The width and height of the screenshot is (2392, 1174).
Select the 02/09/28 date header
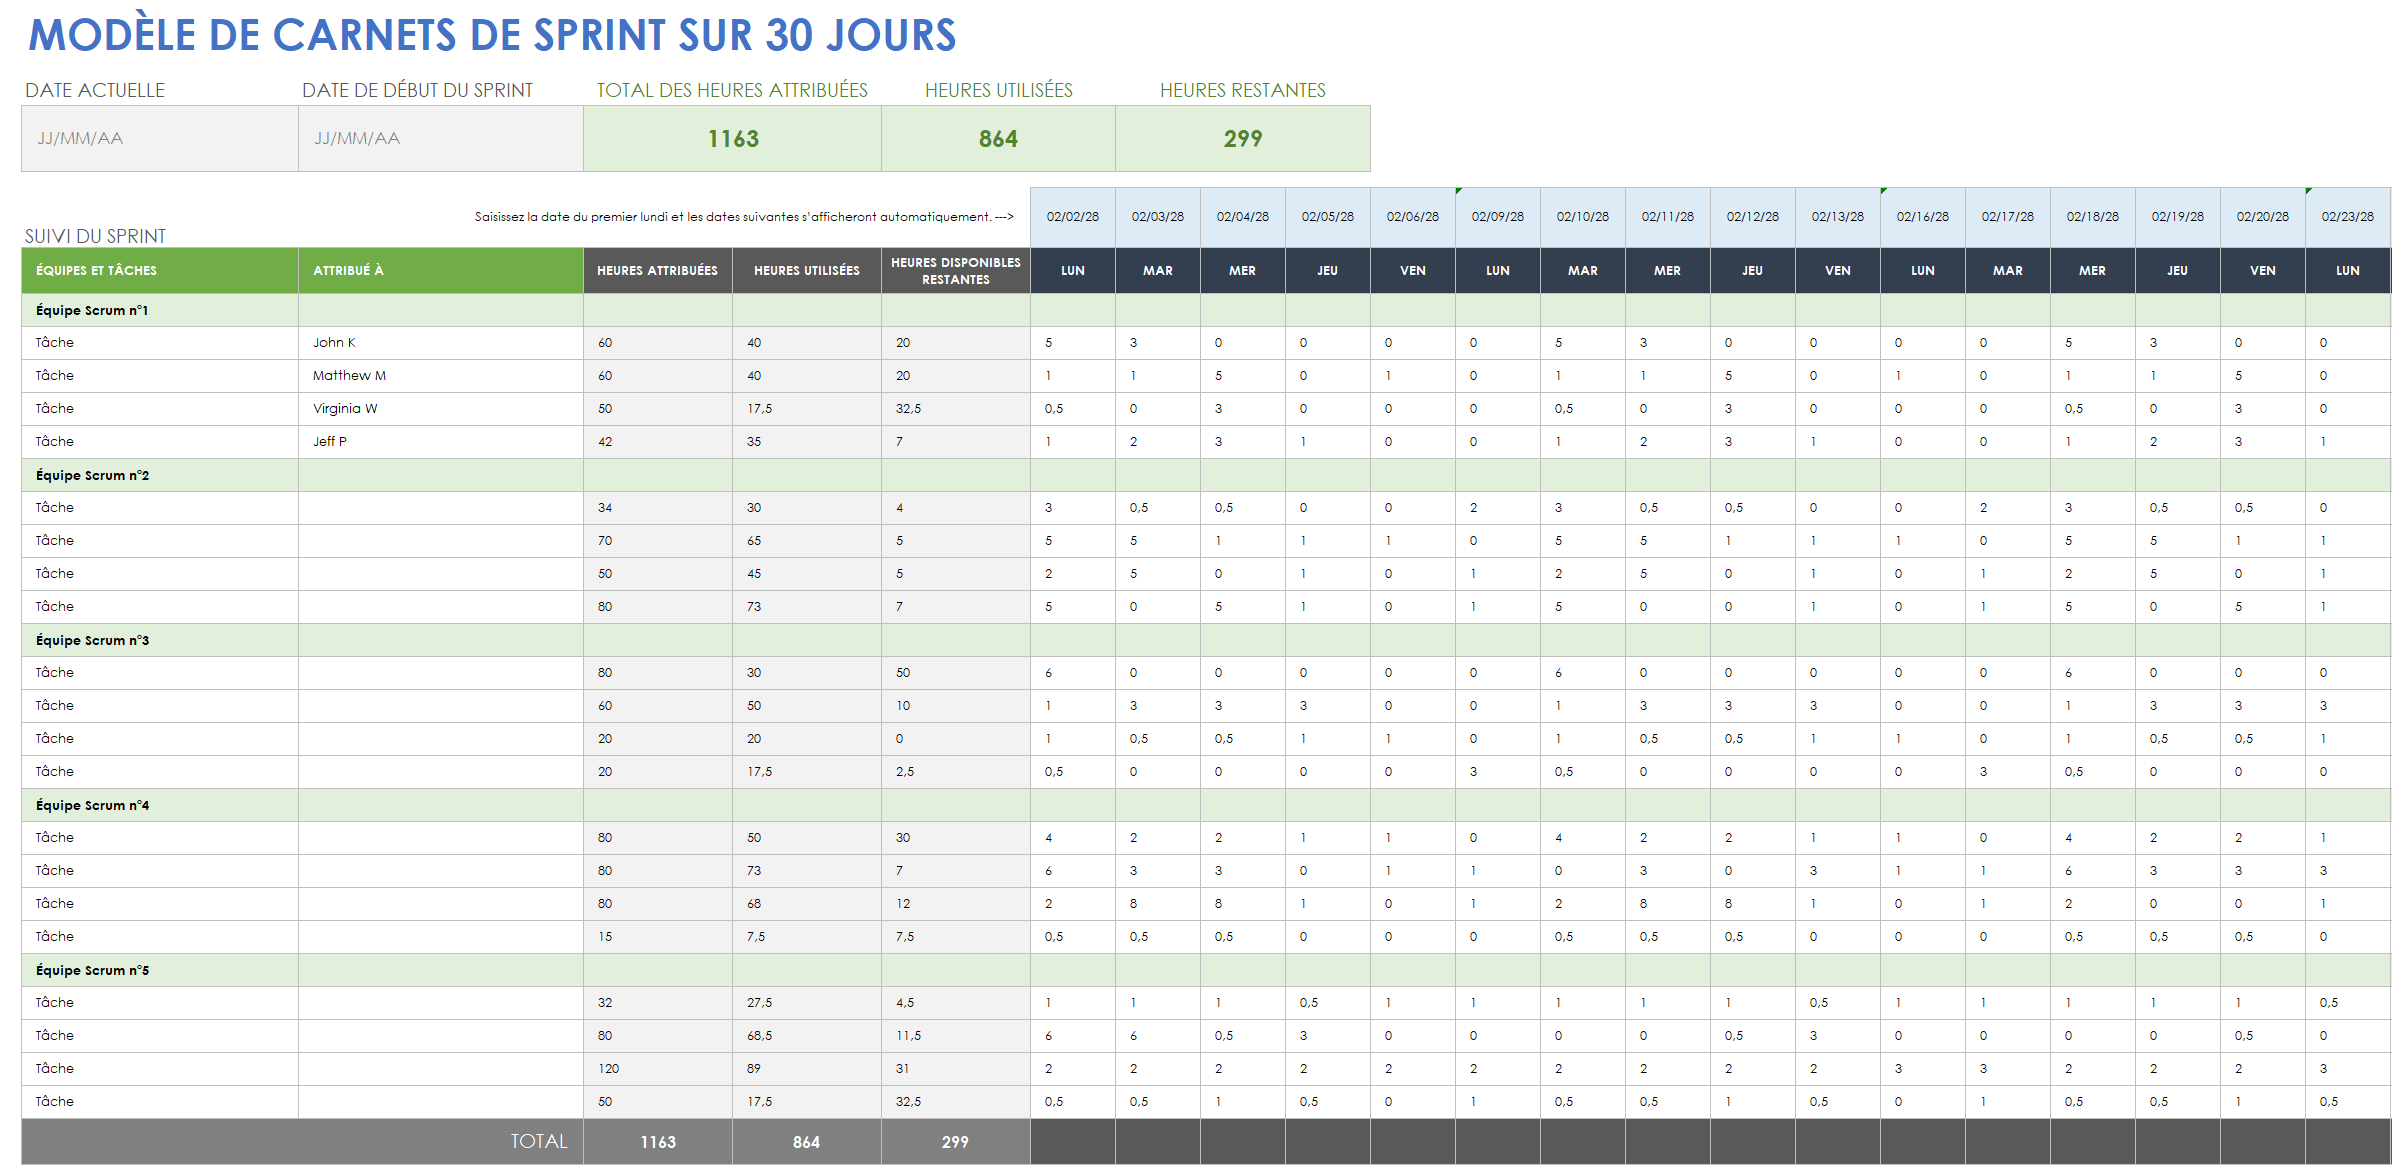(x=1498, y=217)
